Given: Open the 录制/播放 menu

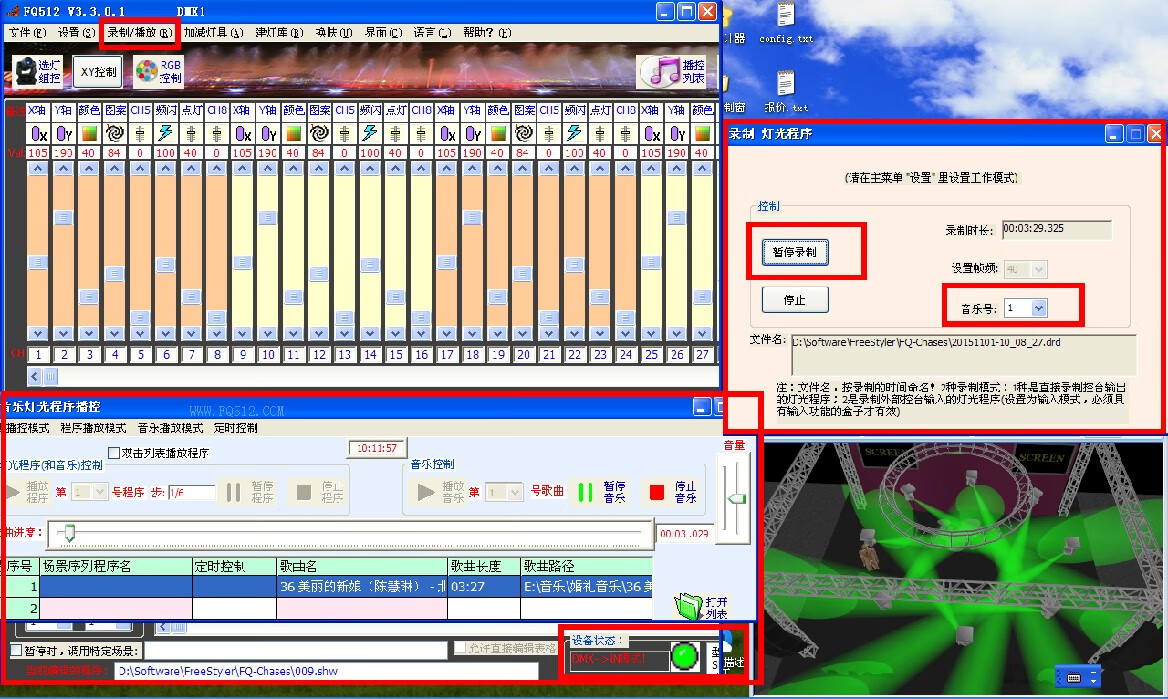Looking at the screenshot, I should pyautogui.click(x=139, y=32).
